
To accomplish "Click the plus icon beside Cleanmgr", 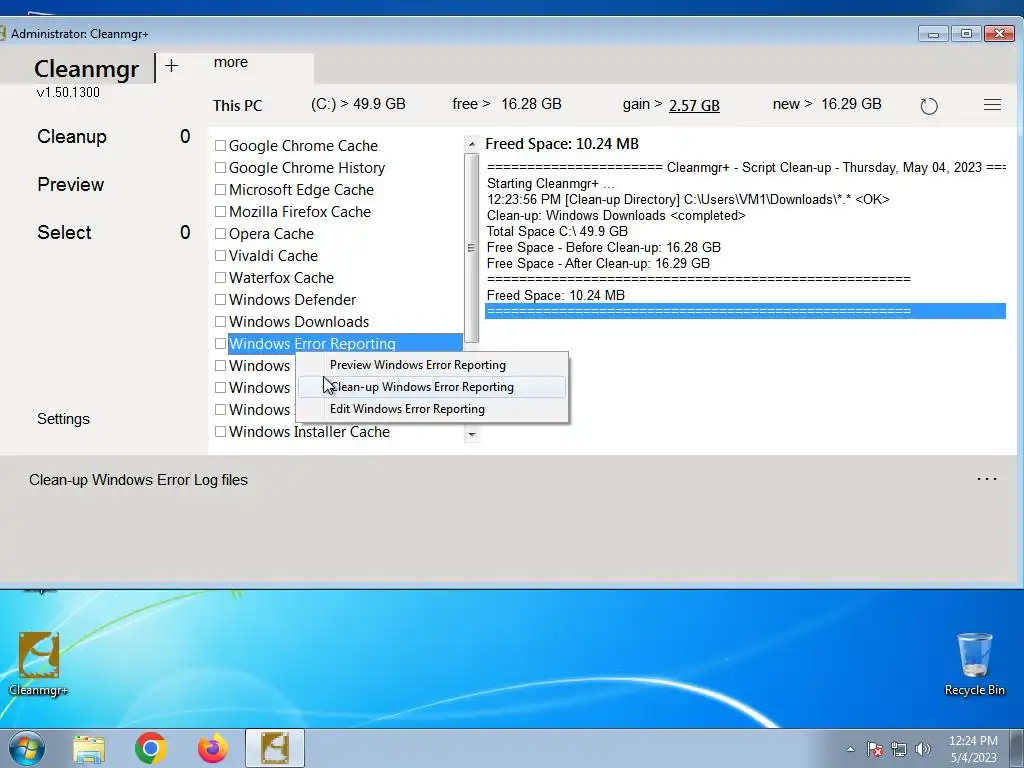I will [x=171, y=66].
